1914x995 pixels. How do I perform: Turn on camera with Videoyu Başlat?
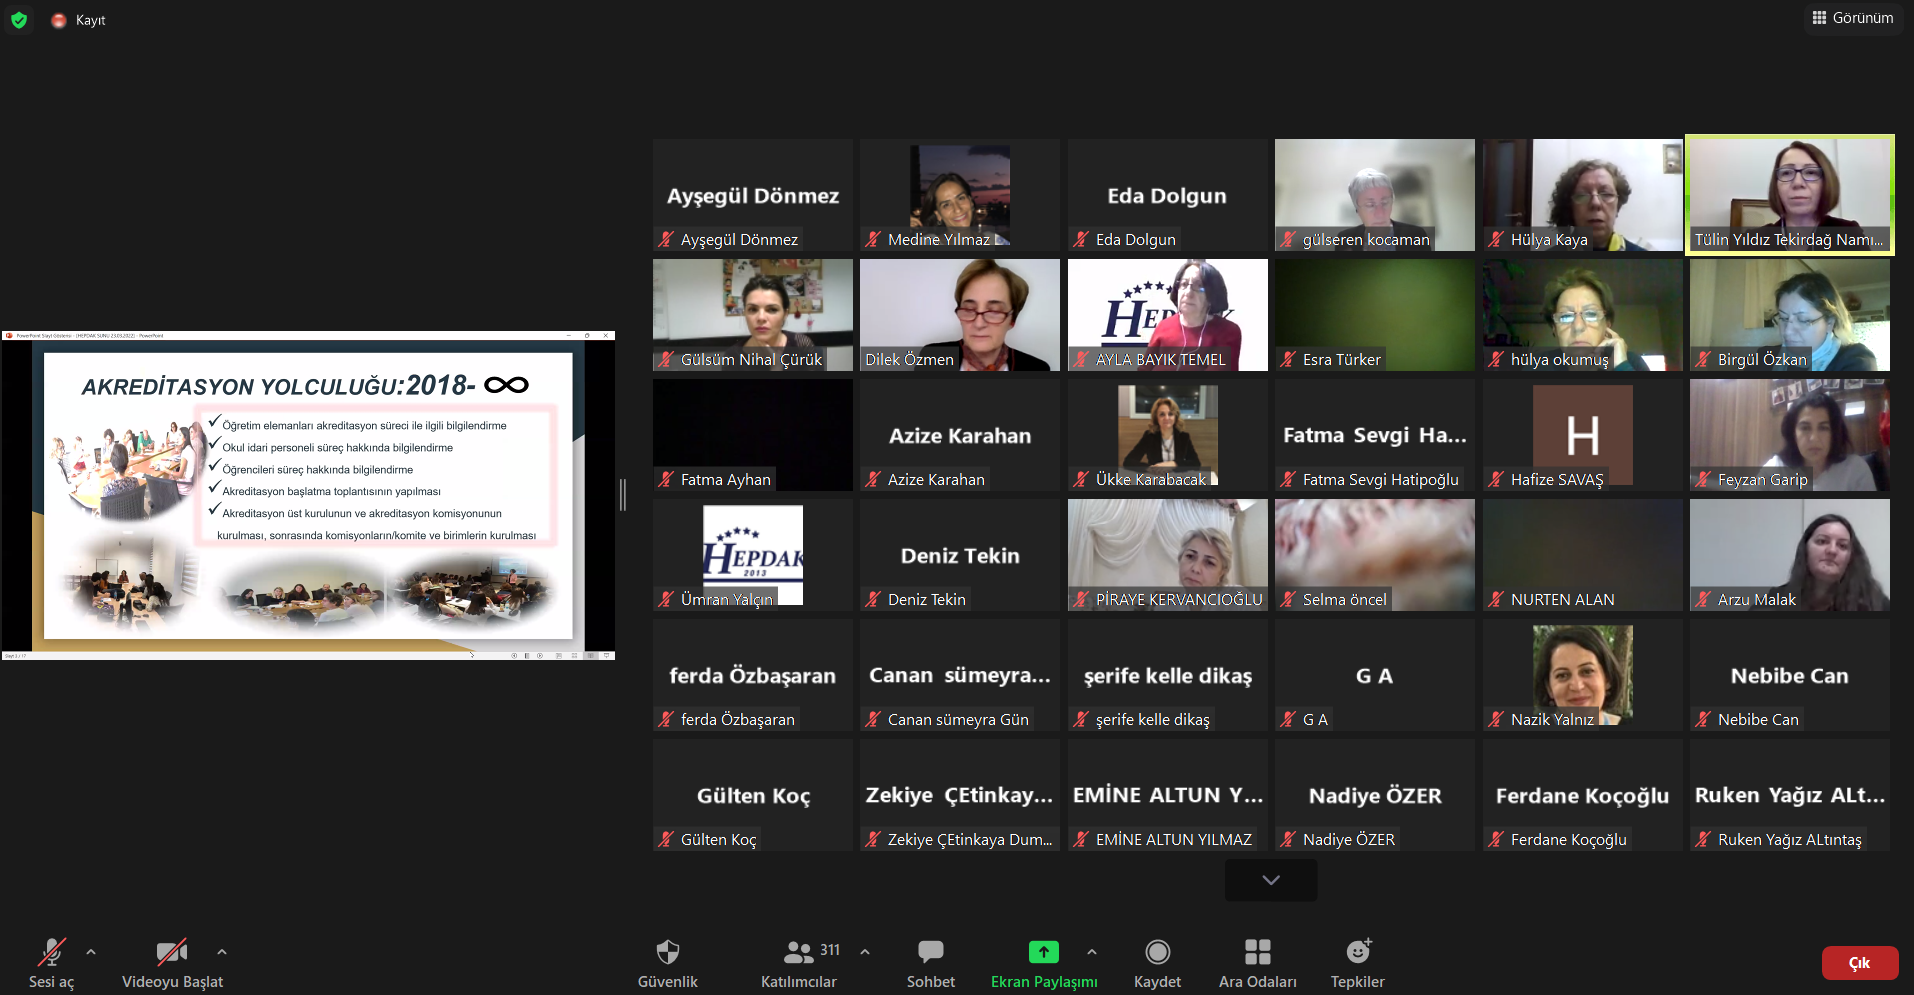tap(172, 952)
